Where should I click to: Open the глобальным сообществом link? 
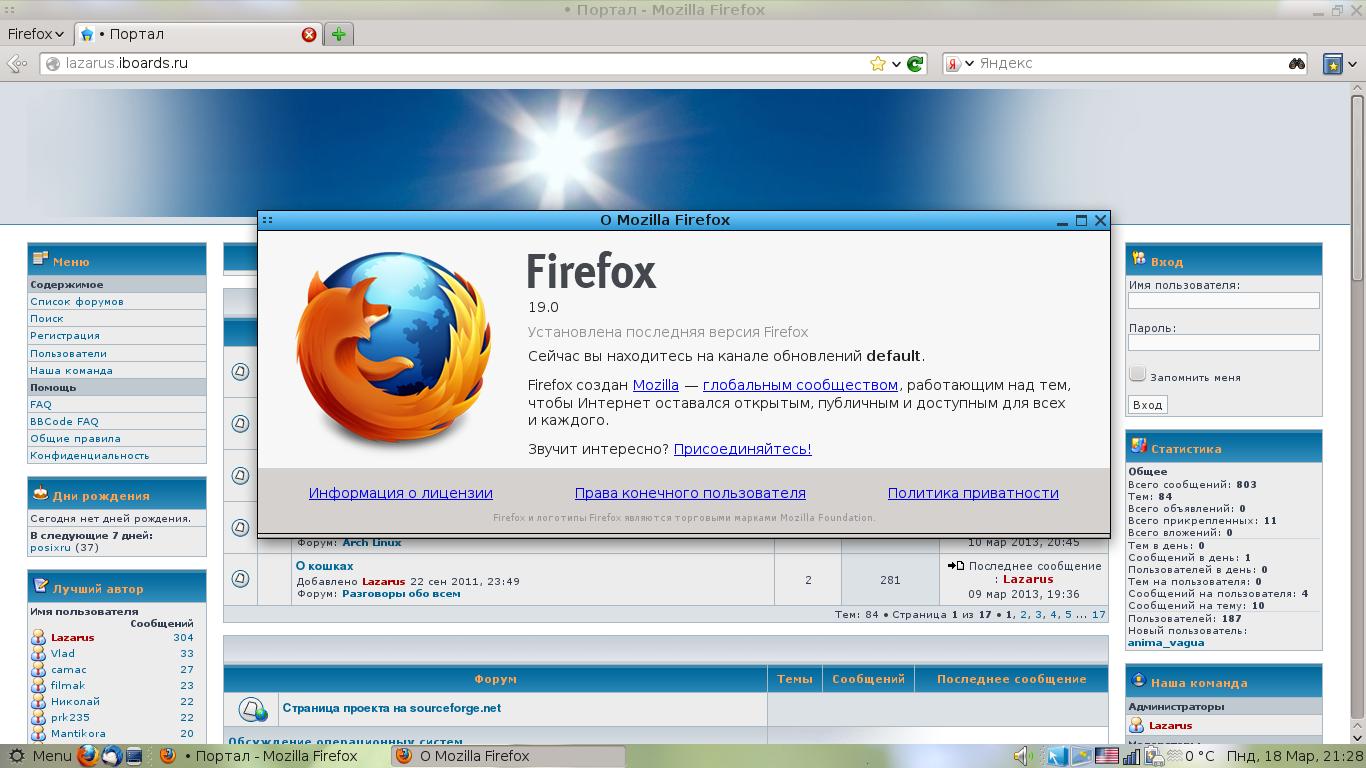[800, 385]
